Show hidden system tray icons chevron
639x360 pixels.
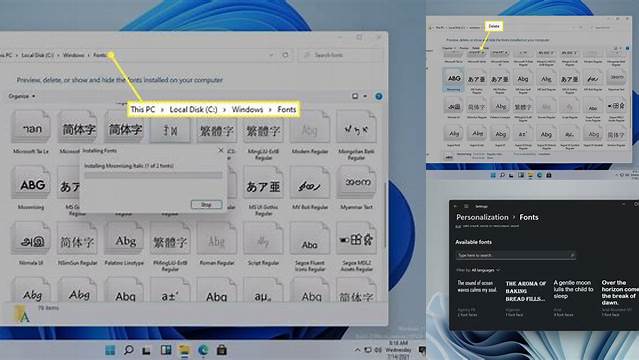pyautogui.click(x=357, y=350)
